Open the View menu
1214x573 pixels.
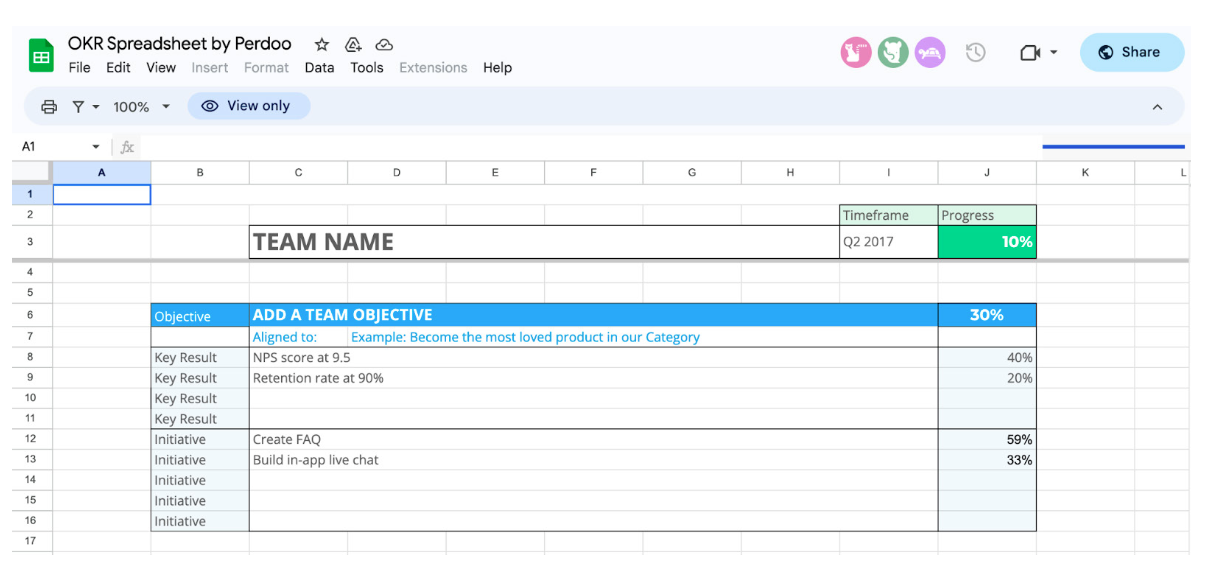[161, 68]
